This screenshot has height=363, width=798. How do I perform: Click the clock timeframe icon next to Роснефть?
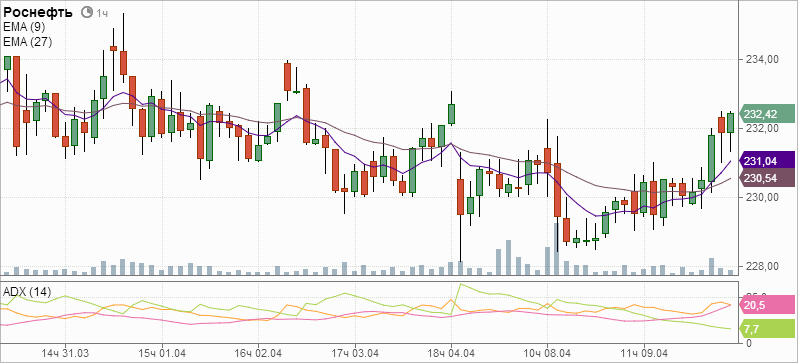[x=87, y=12]
